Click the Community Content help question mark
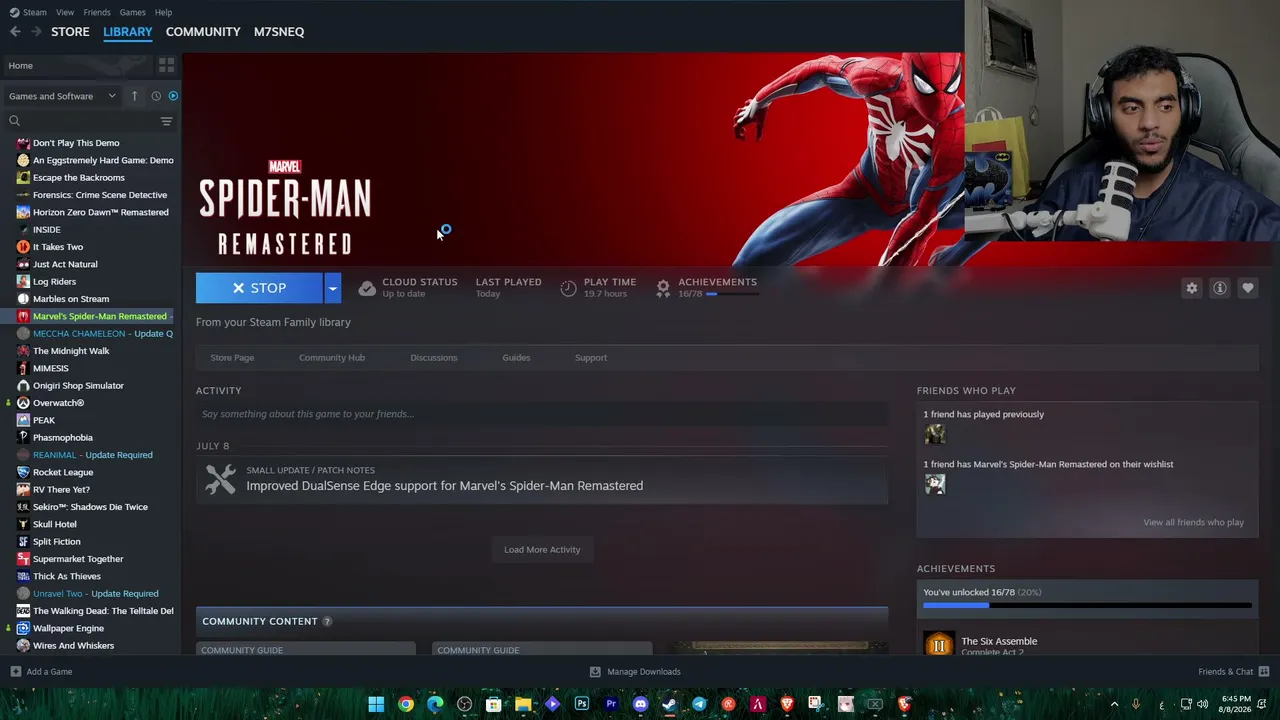This screenshot has width=1280, height=720. pyautogui.click(x=327, y=621)
